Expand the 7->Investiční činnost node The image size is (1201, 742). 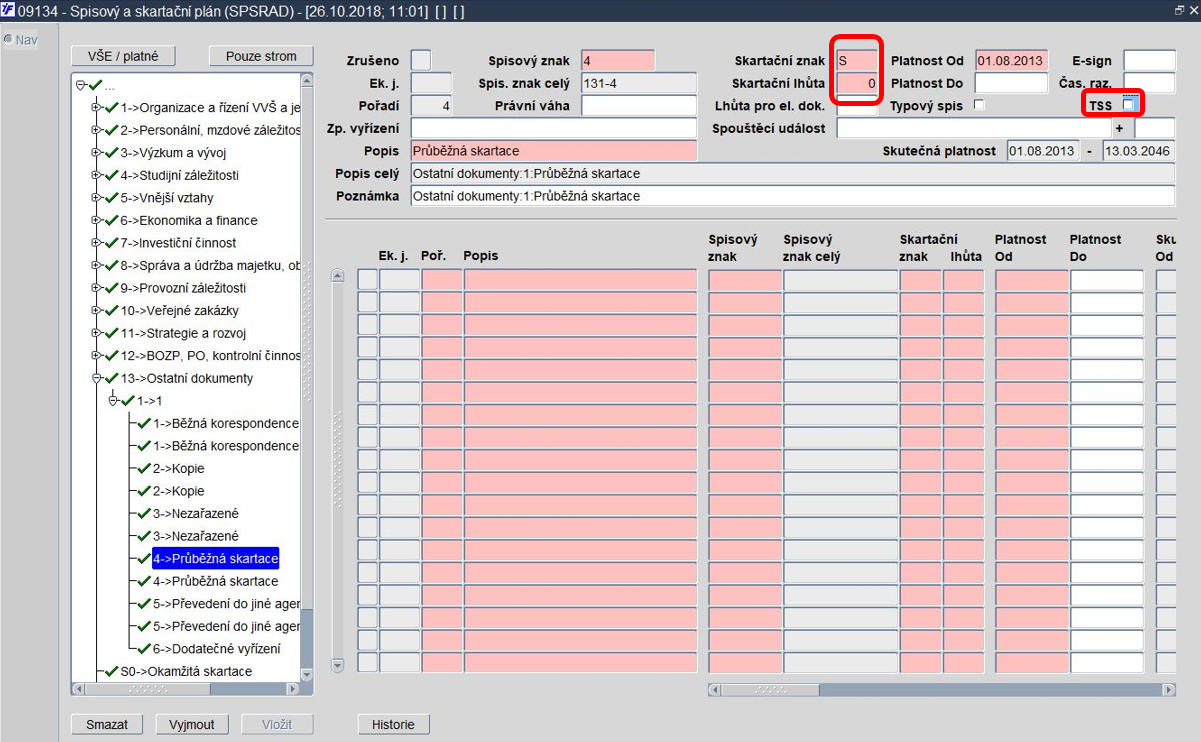[x=96, y=243]
